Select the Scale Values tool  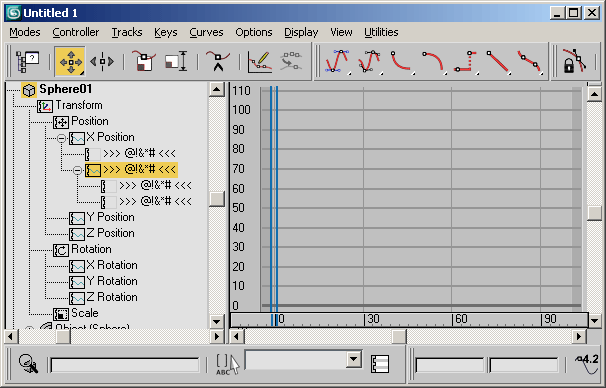coord(176,61)
